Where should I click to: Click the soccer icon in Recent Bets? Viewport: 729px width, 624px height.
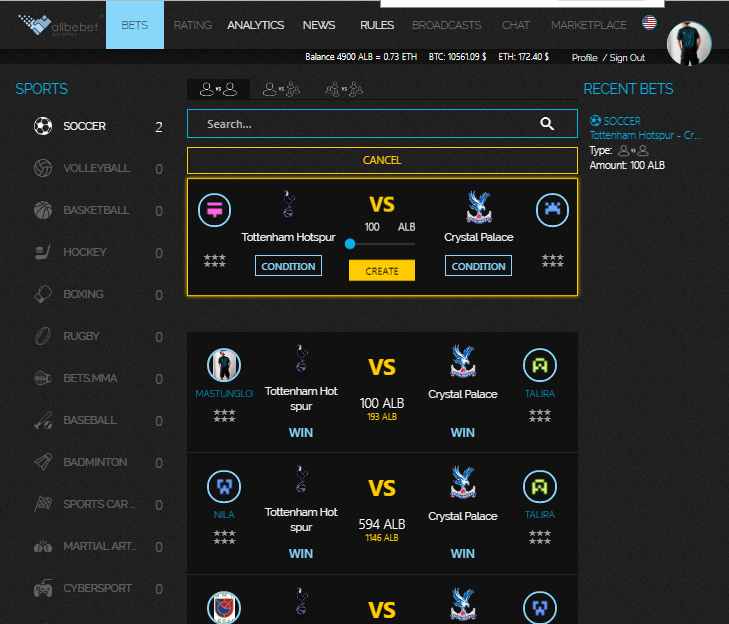point(595,121)
